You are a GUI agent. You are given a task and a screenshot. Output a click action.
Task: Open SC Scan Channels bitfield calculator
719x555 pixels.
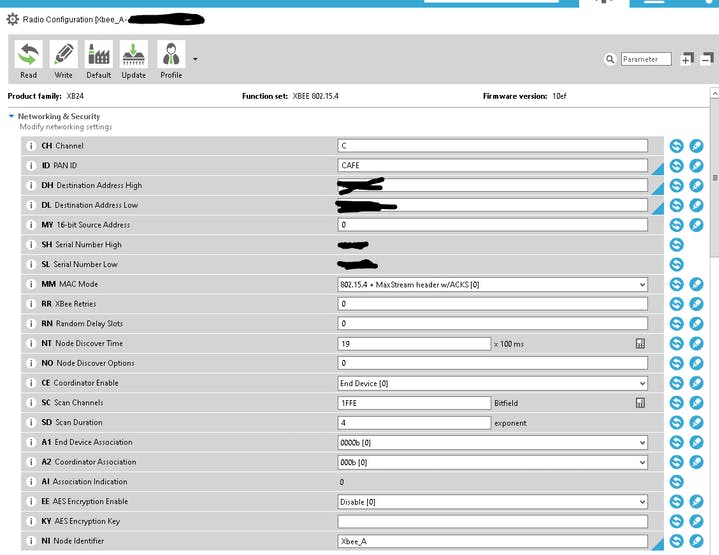click(640, 403)
